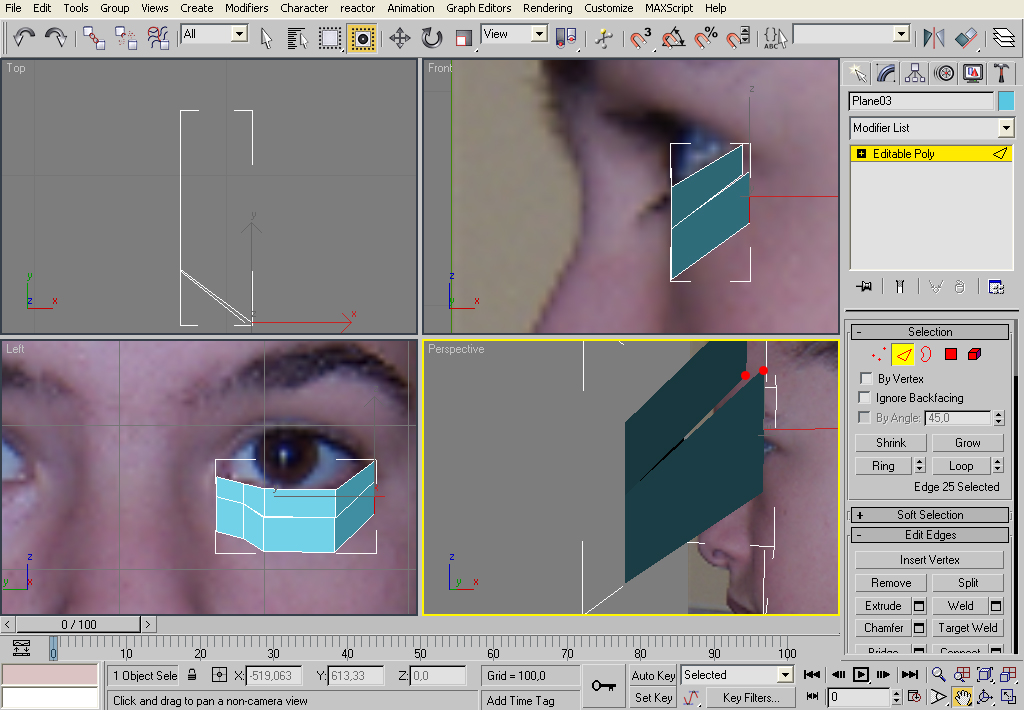Activate the Select and Rotate tool
1024x710 pixels.
(432, 38)
